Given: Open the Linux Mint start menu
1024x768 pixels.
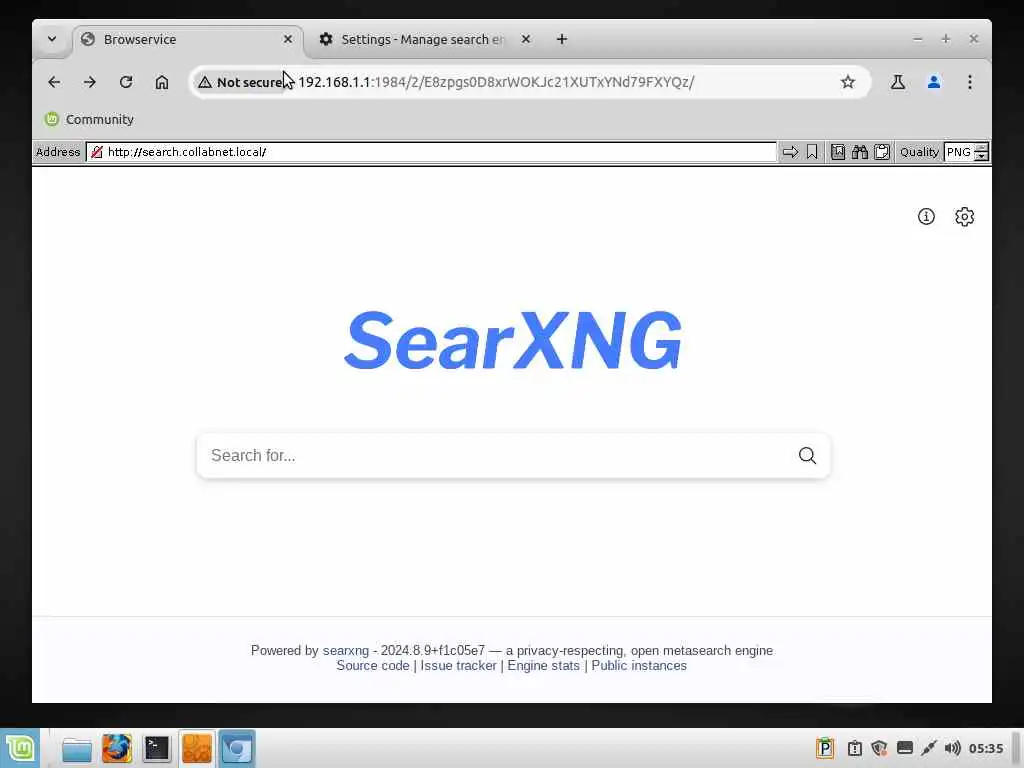Looking at the screenshot, I should 20,748.
